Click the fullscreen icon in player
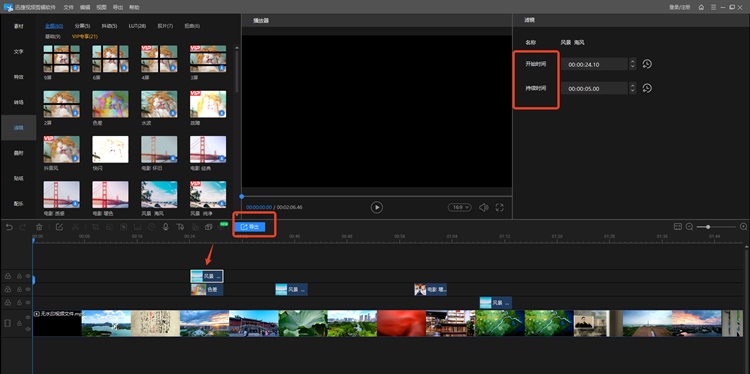The image size is (750, 374). click(x=500, y=208)
